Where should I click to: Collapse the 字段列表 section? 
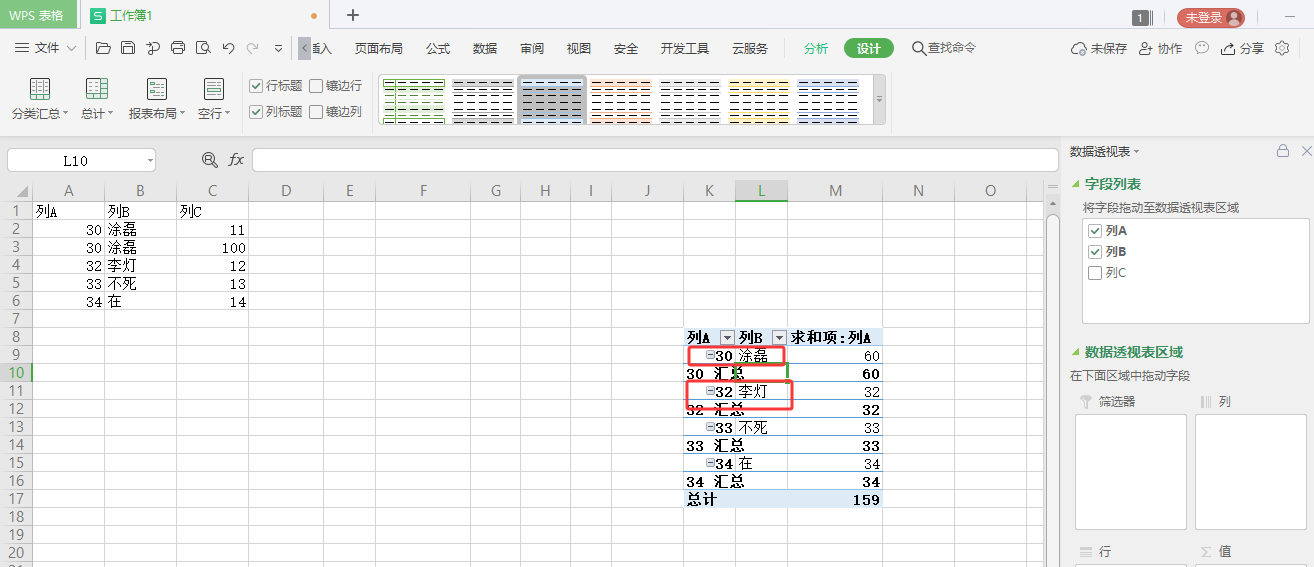point(1075,185)
